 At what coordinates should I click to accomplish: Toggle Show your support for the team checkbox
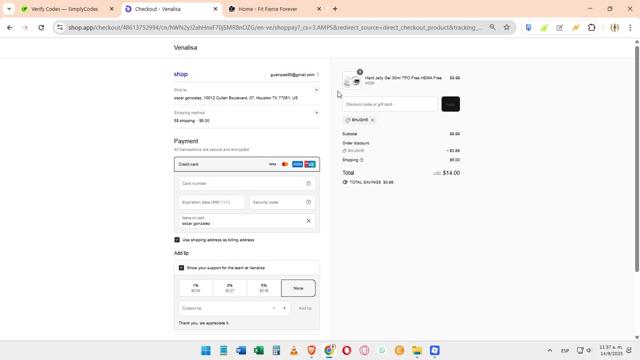pyautogui.click(x=181, y=268)
